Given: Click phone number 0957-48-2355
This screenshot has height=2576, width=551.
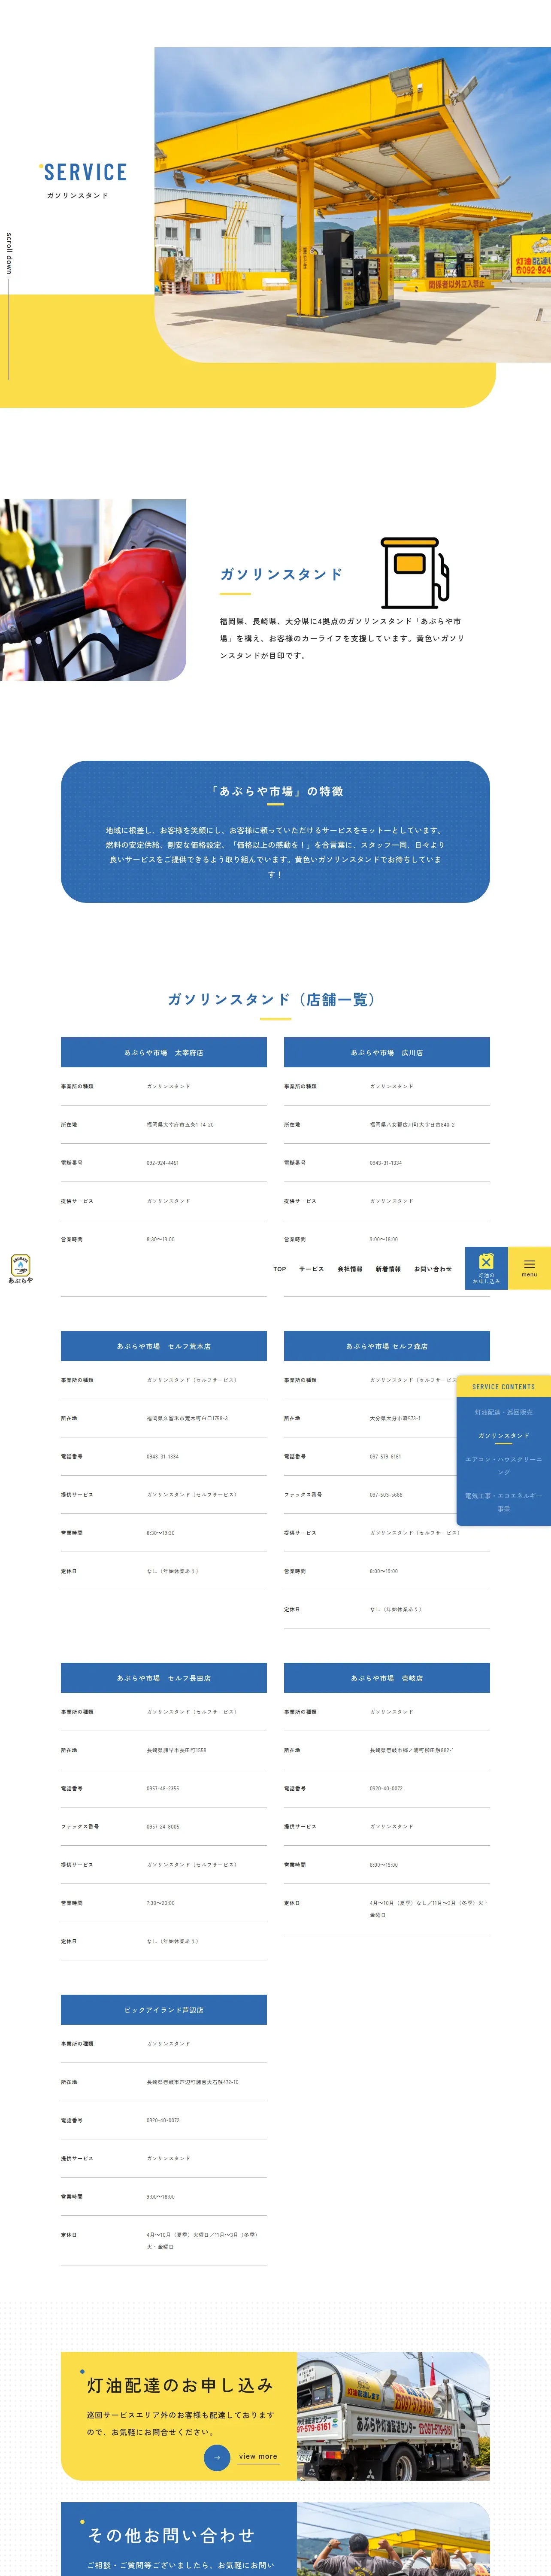Looking at the screenshot, I should [x=163, y=1789].
